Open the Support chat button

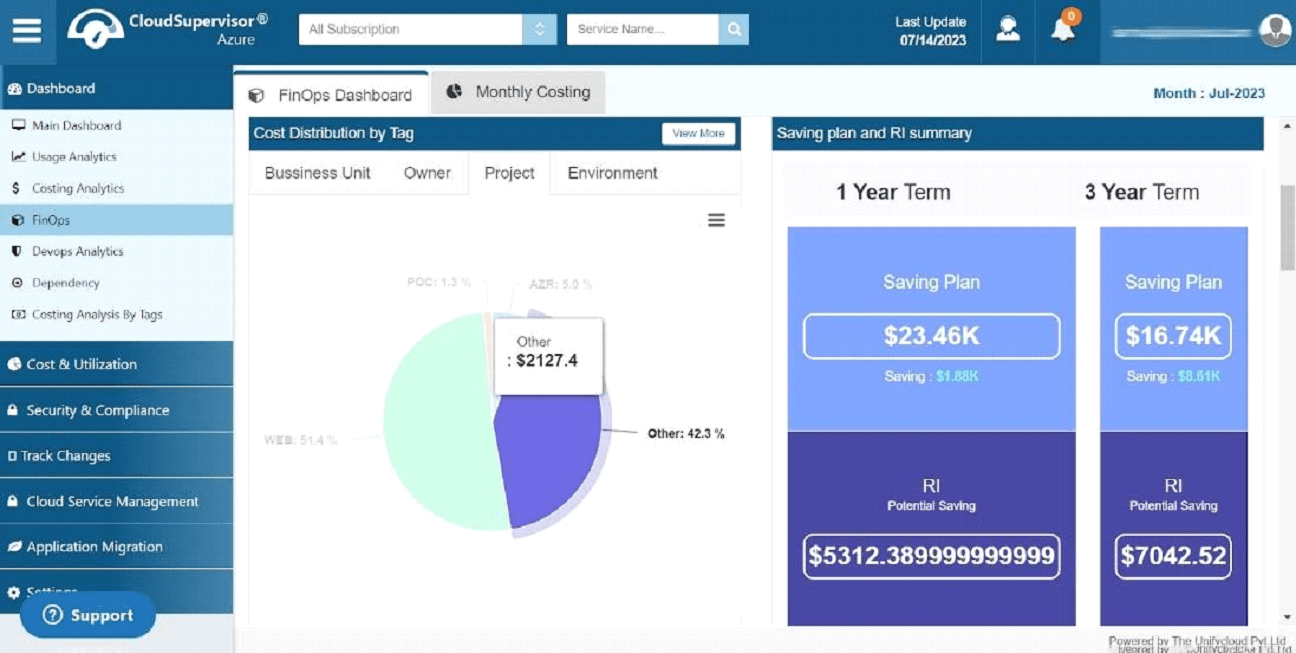pyautogui.click(x=88, y=615)
